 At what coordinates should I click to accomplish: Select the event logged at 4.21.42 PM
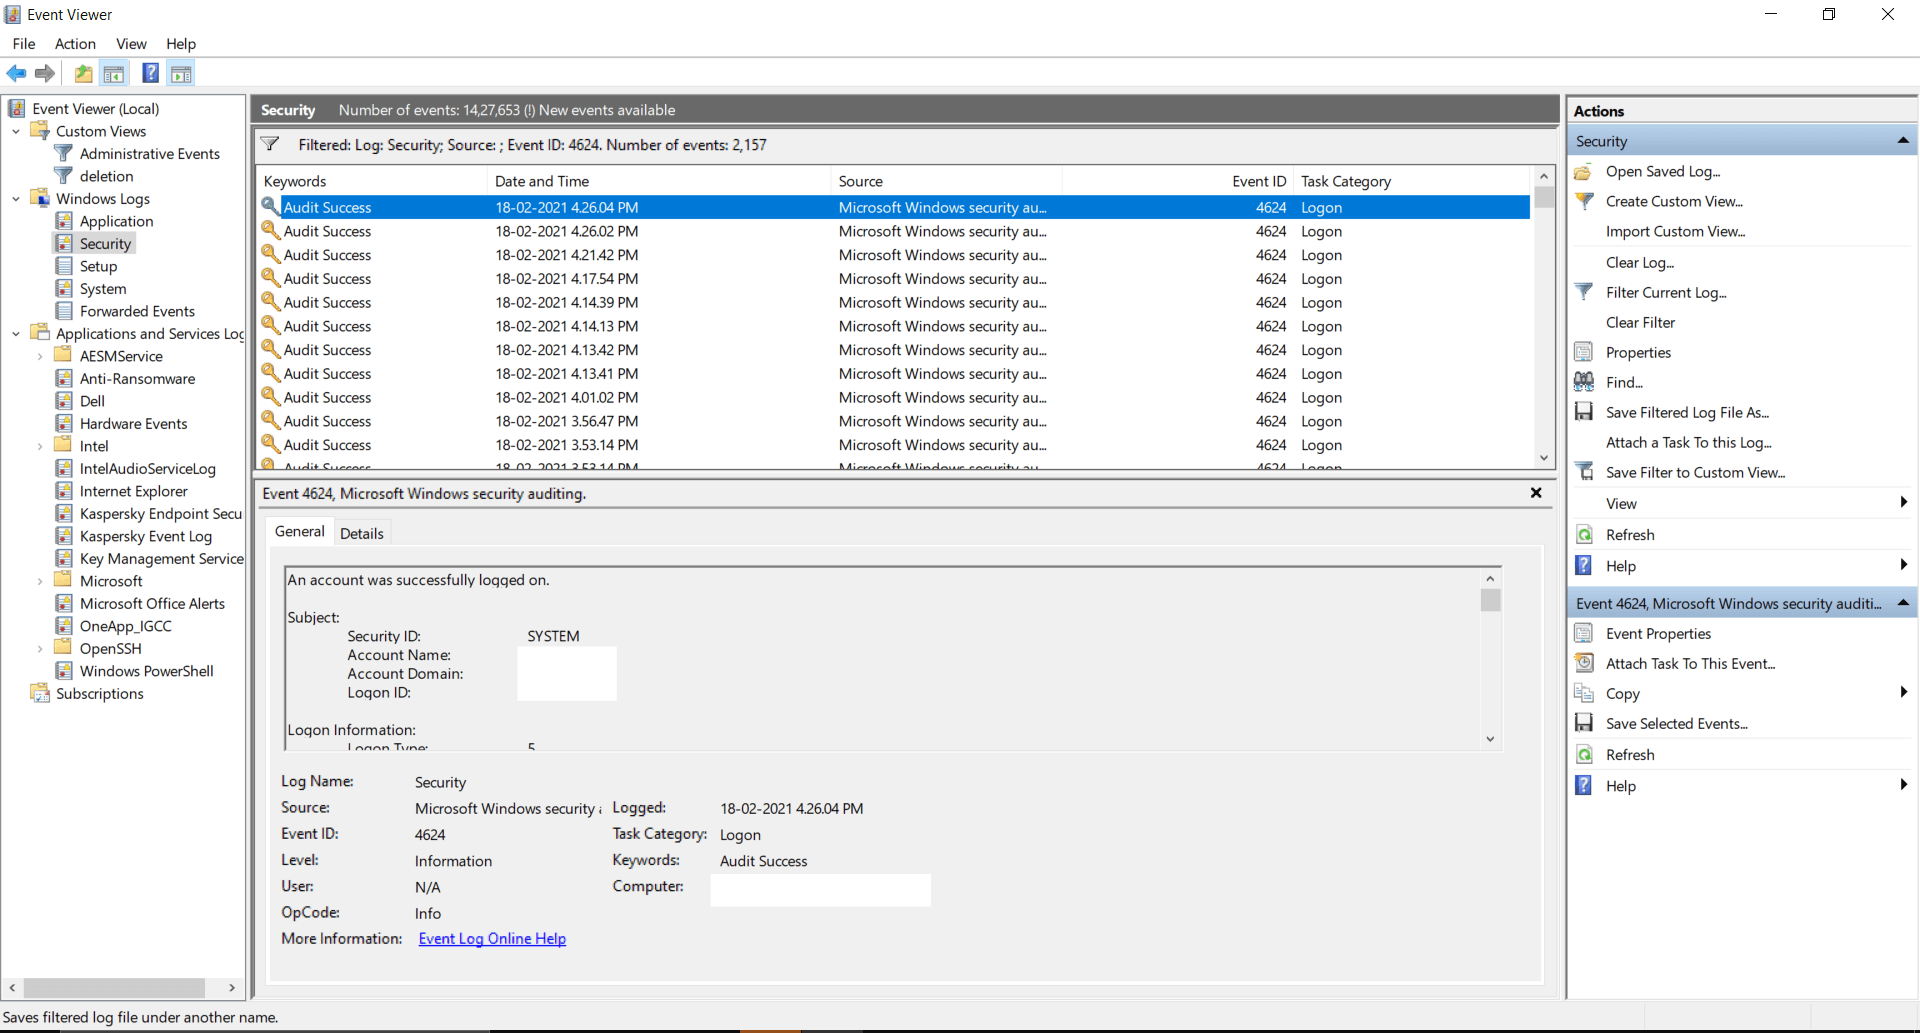click(893, 255)
